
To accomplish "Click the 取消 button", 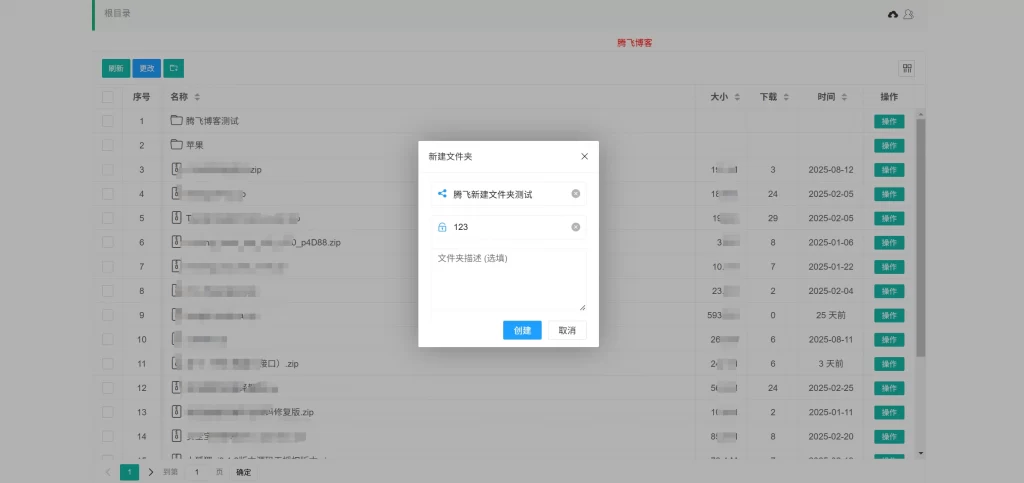I will (x=567, y=330).
